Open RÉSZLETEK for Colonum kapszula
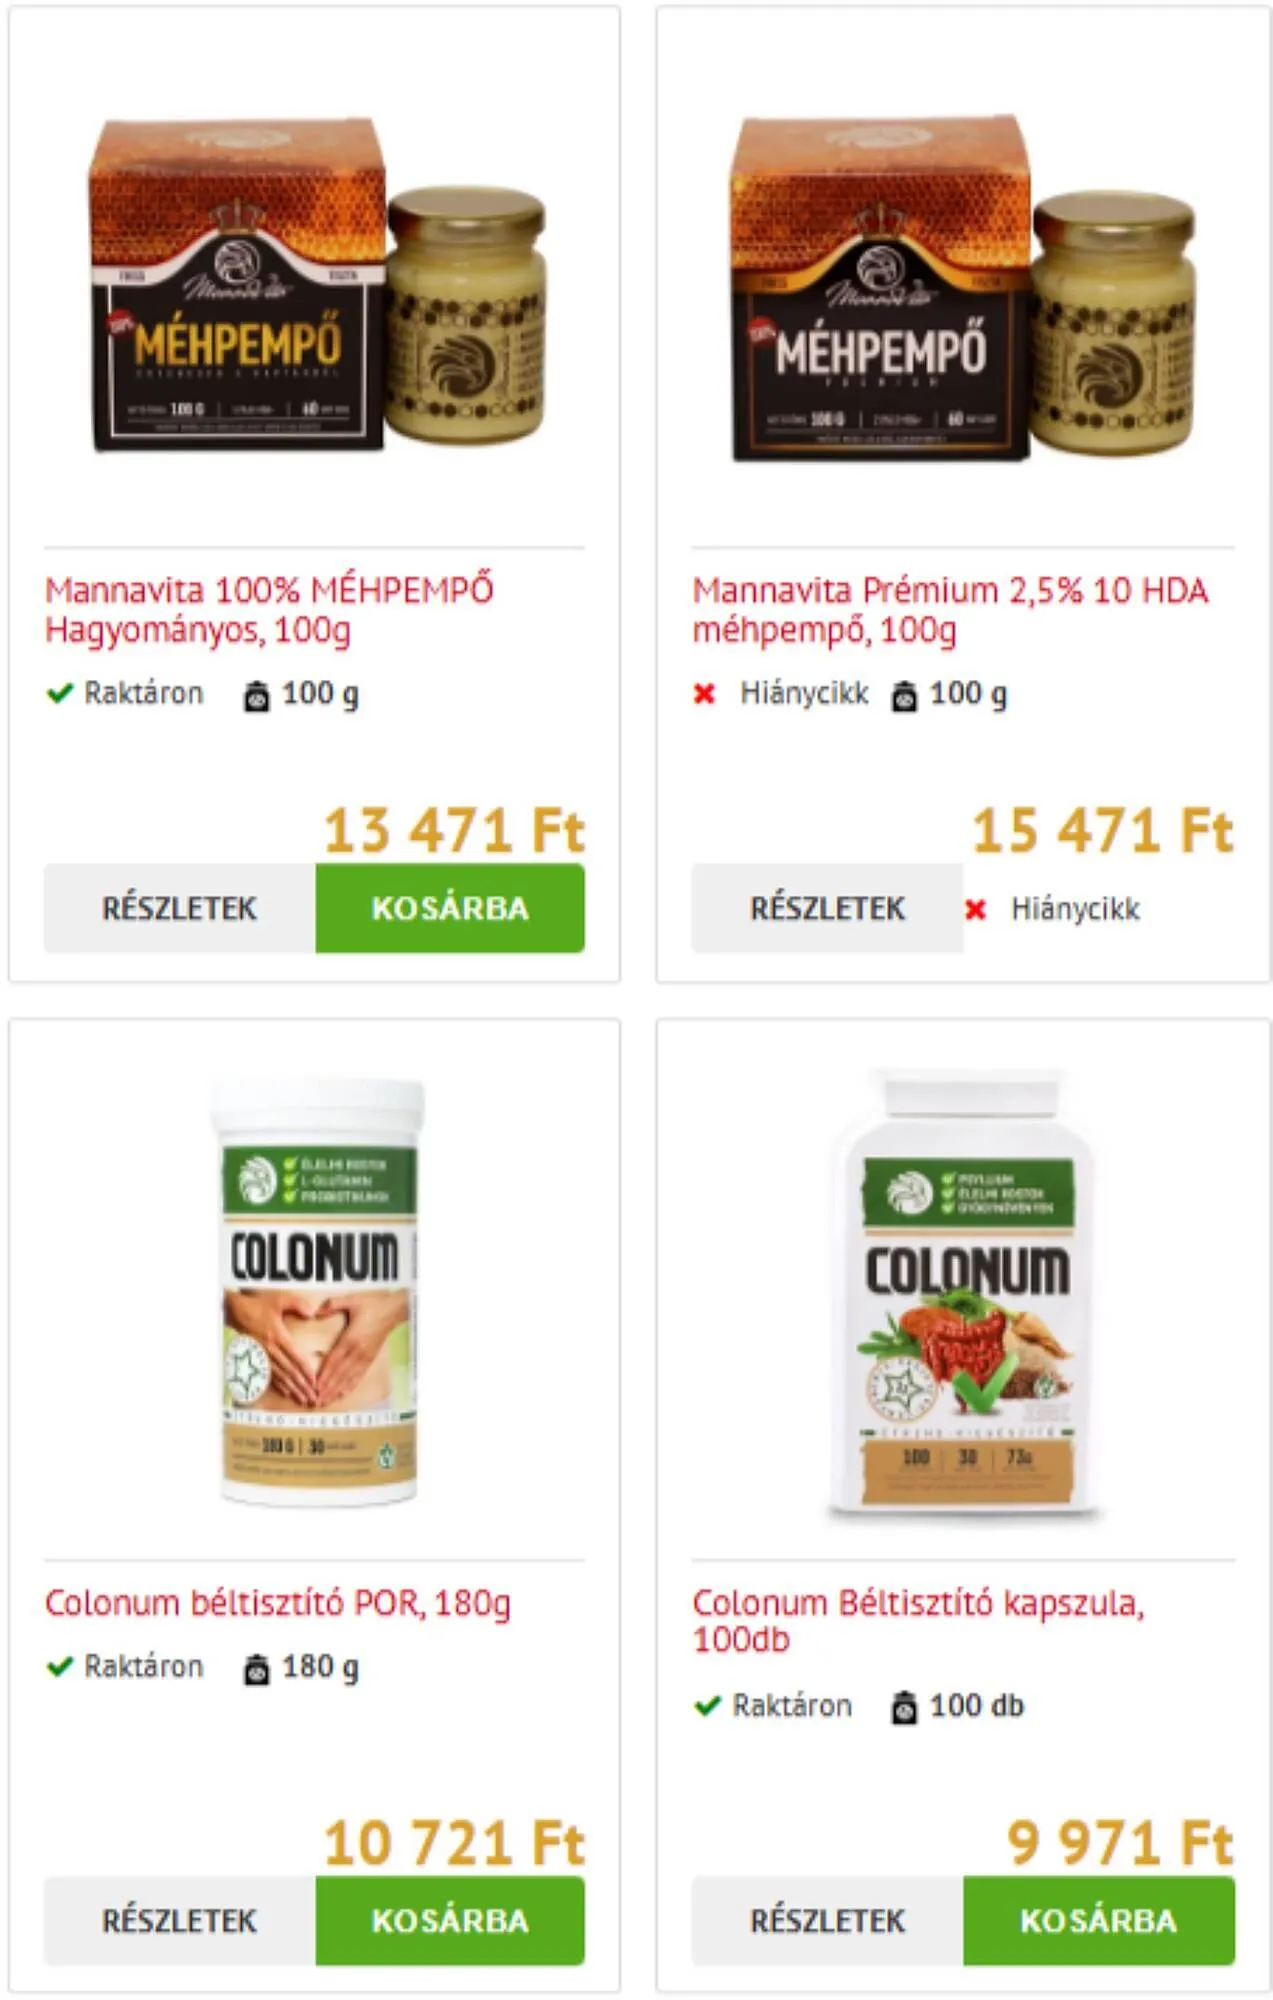Image resolution: width=1273 pixels, height=2000 pixels. [x=827, y=1921]
